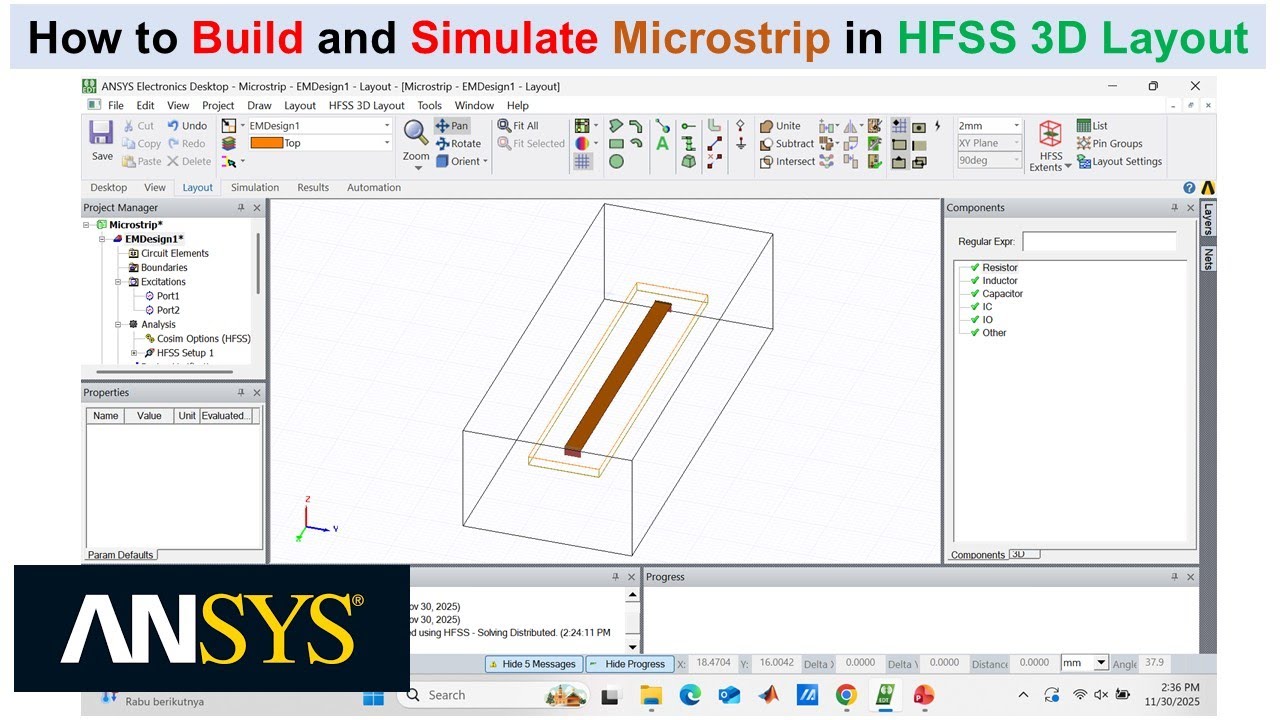Viewport: 1280px width, 720px height.
Task: Open the vertical Nets side tab
Action: 1208,259
